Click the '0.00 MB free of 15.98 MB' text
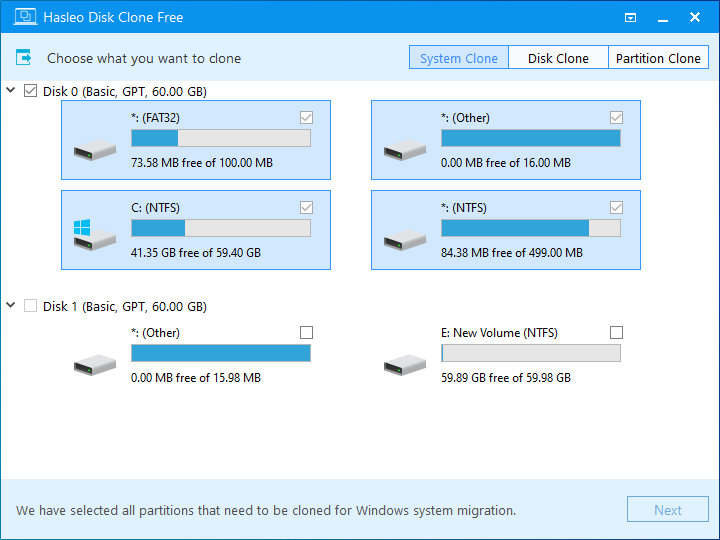Viewport: 720px width, 540px height. pyautogui.click(x=196, y=377)
